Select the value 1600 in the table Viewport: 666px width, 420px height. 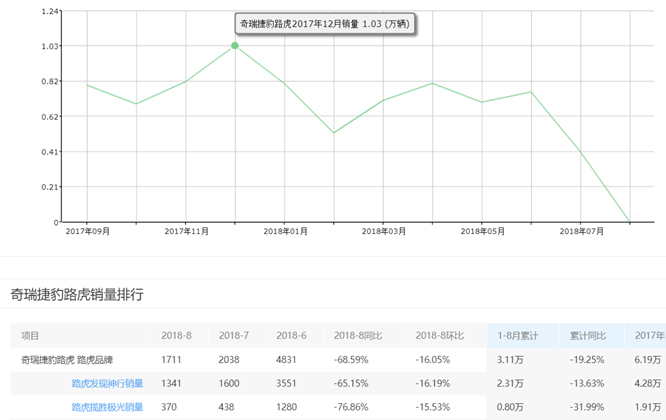coord(229,383)
